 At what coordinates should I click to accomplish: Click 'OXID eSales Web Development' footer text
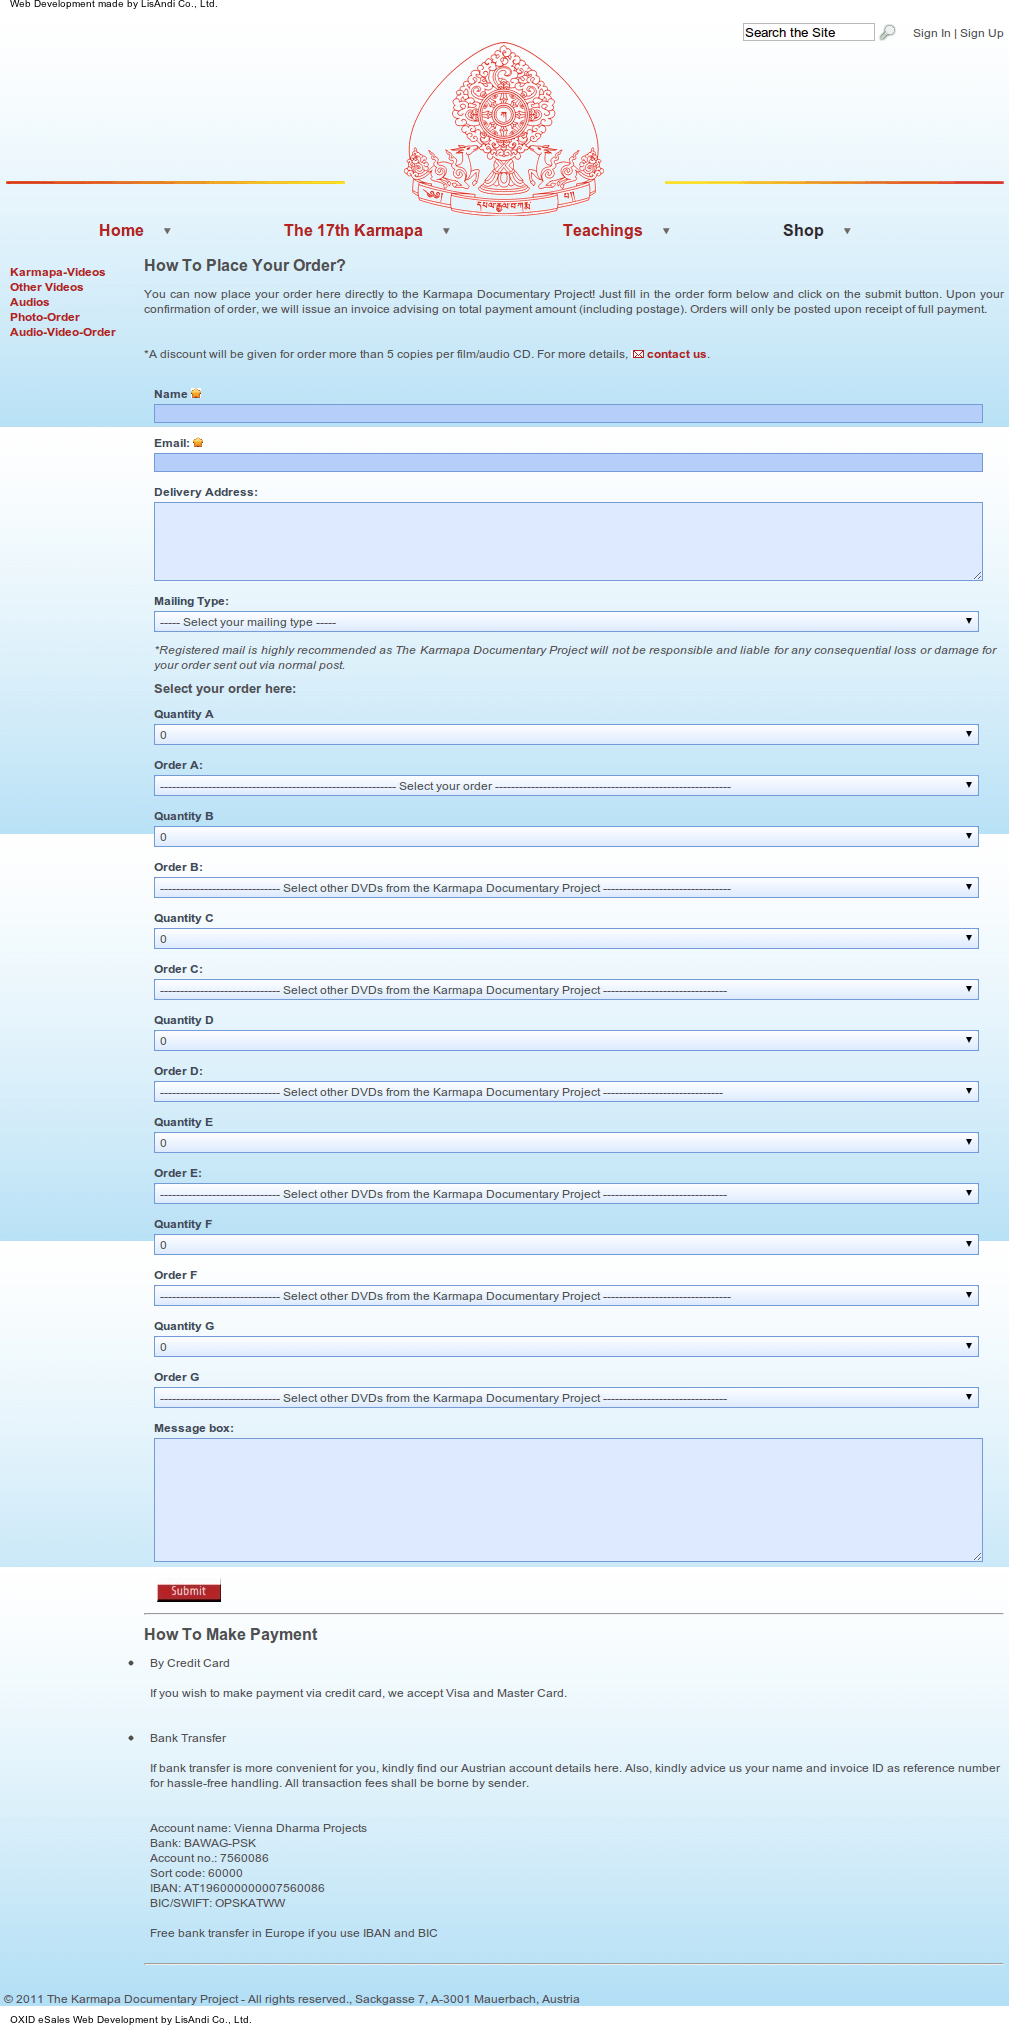point(131,2019)
